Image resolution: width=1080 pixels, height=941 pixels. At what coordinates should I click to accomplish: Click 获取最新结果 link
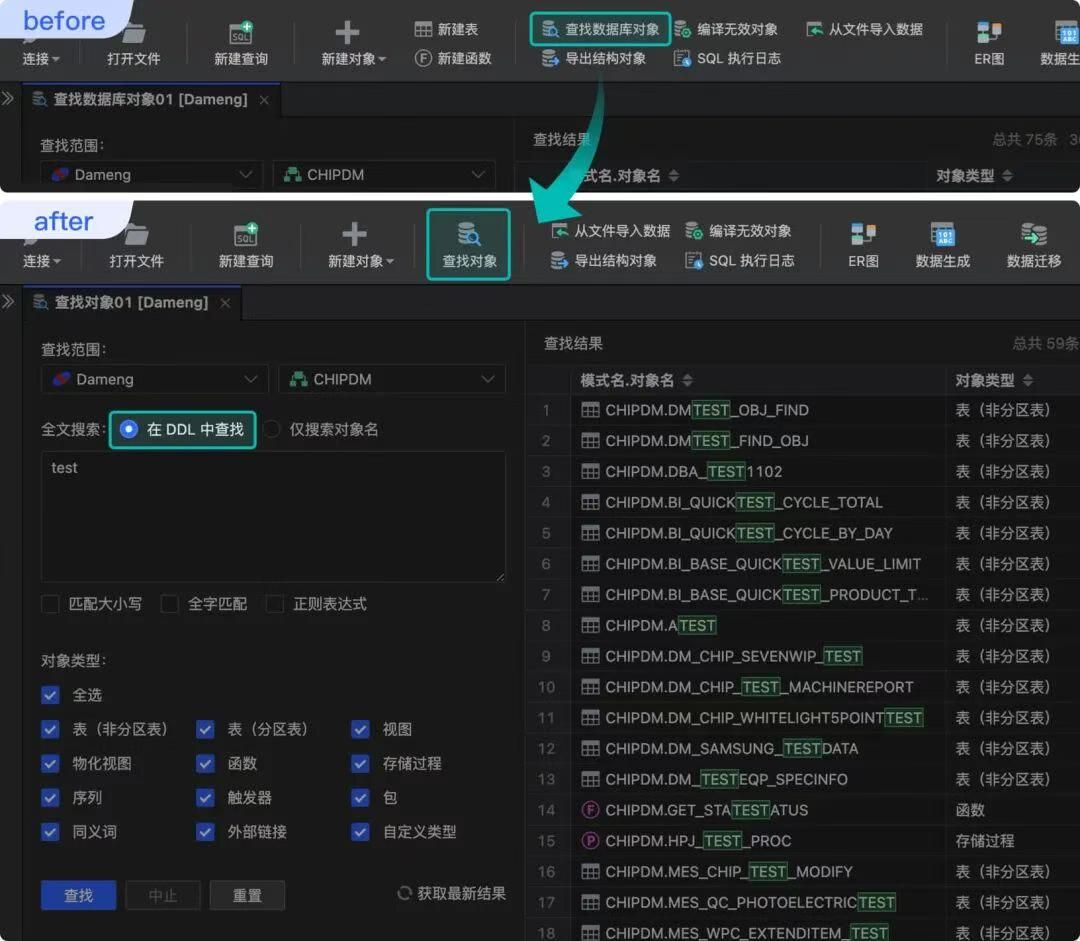(x=461, y=893)
